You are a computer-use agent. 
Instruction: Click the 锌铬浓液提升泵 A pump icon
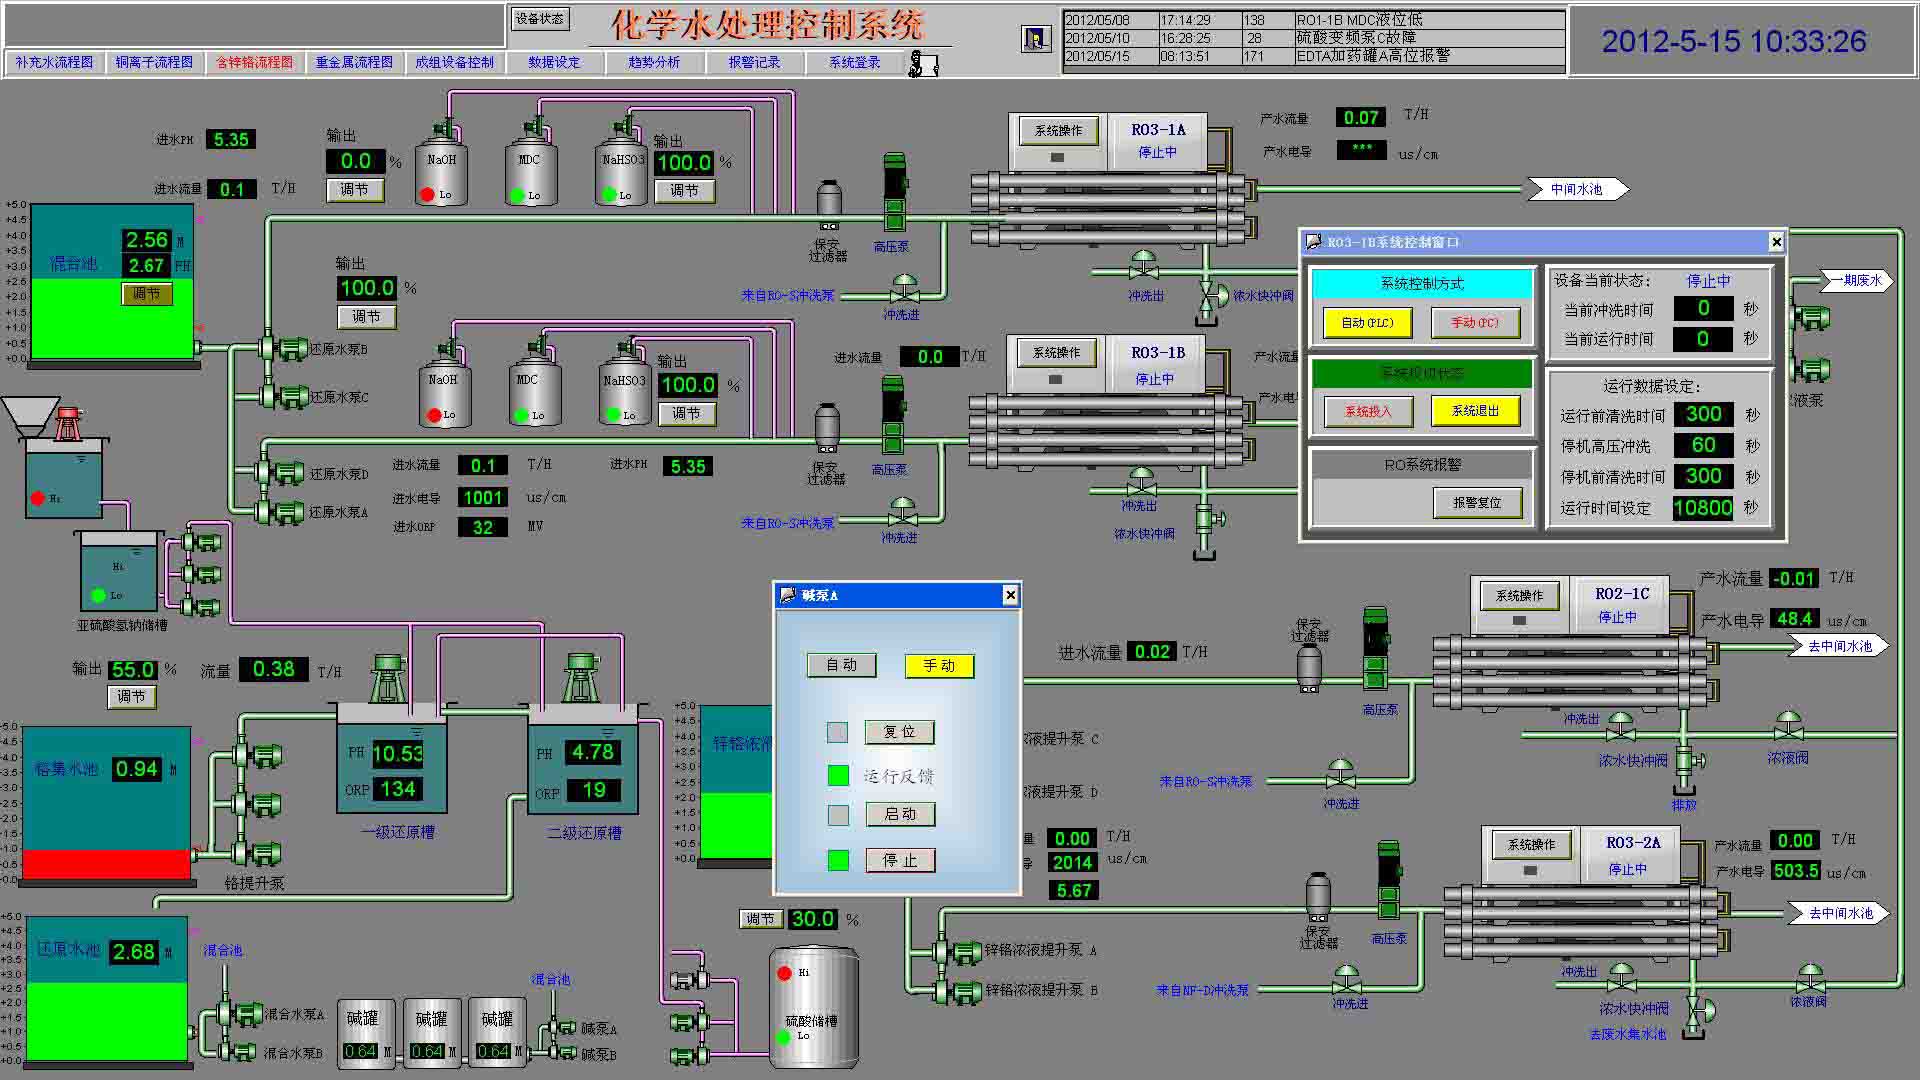click(x=959, y=951)
